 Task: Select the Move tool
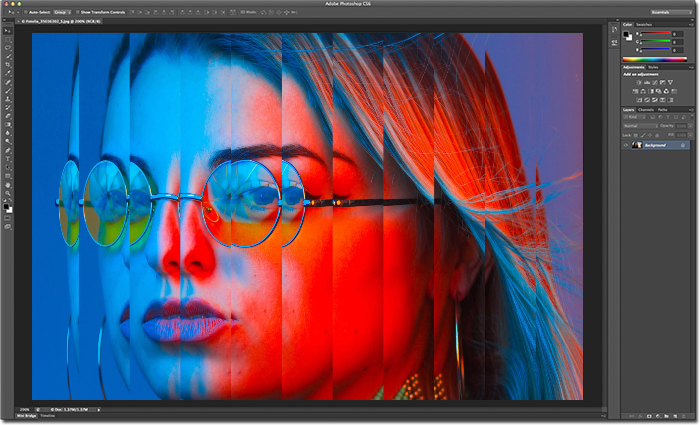coord(8,31)
